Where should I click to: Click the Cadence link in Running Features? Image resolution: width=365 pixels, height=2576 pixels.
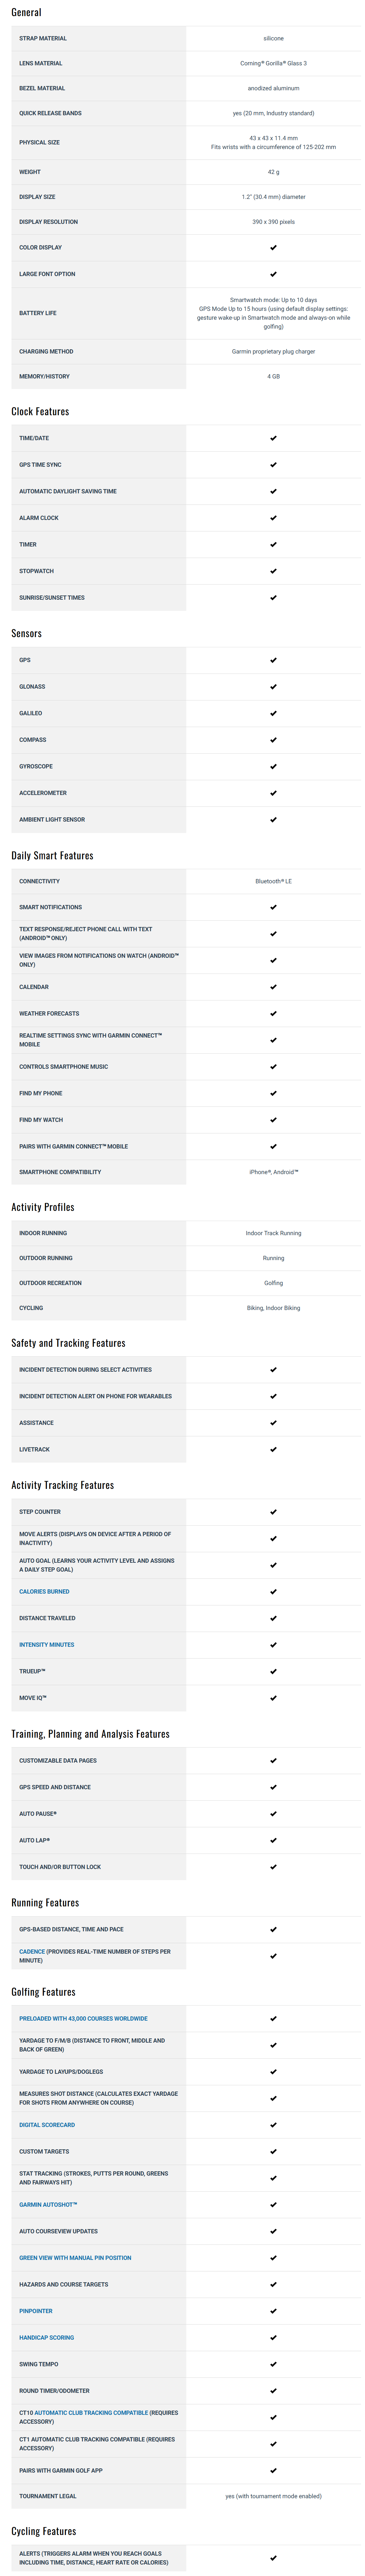coord(32,1951)
